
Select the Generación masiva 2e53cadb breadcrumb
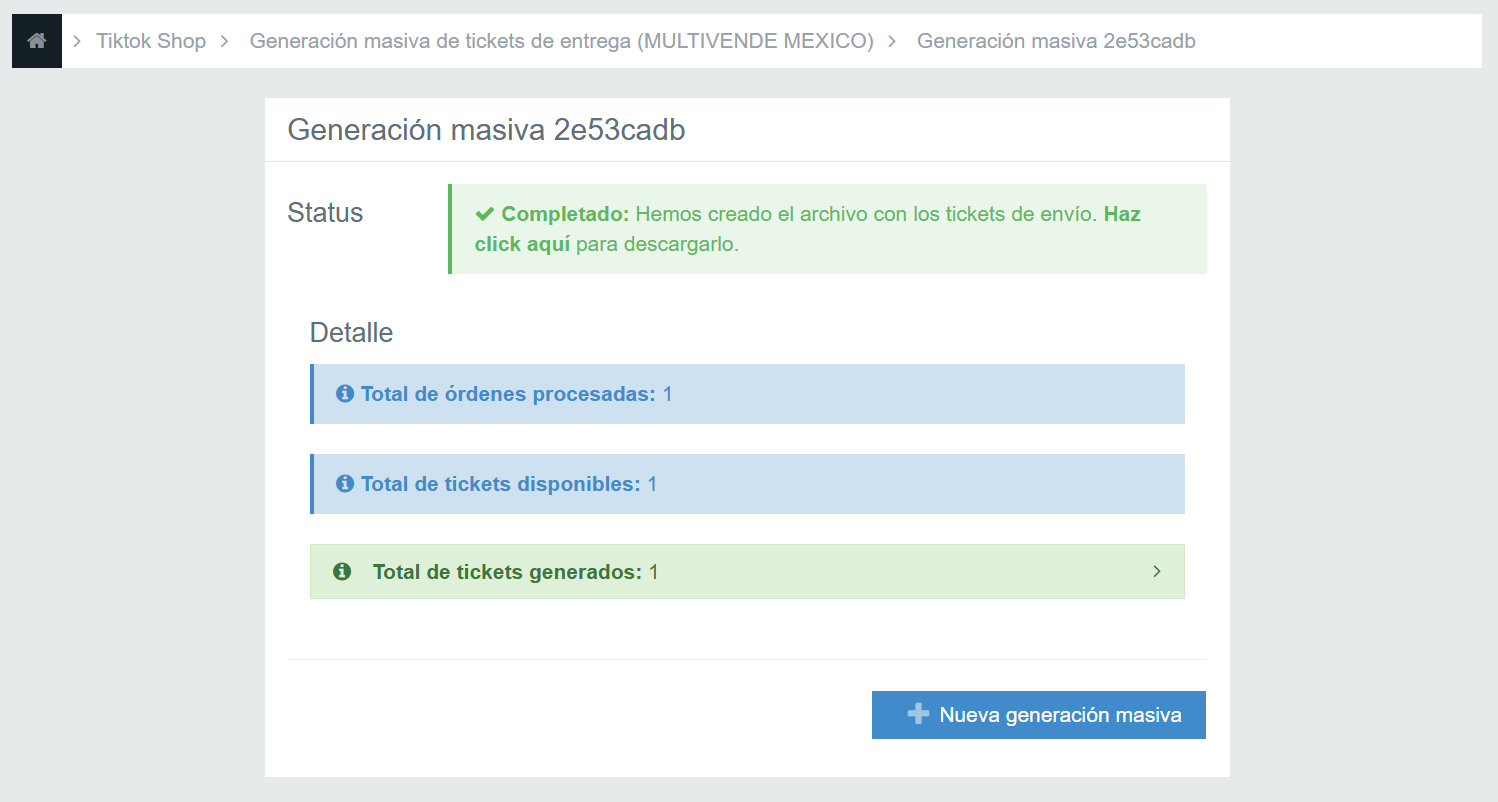pyautogui.click(x=1056, y=41)
